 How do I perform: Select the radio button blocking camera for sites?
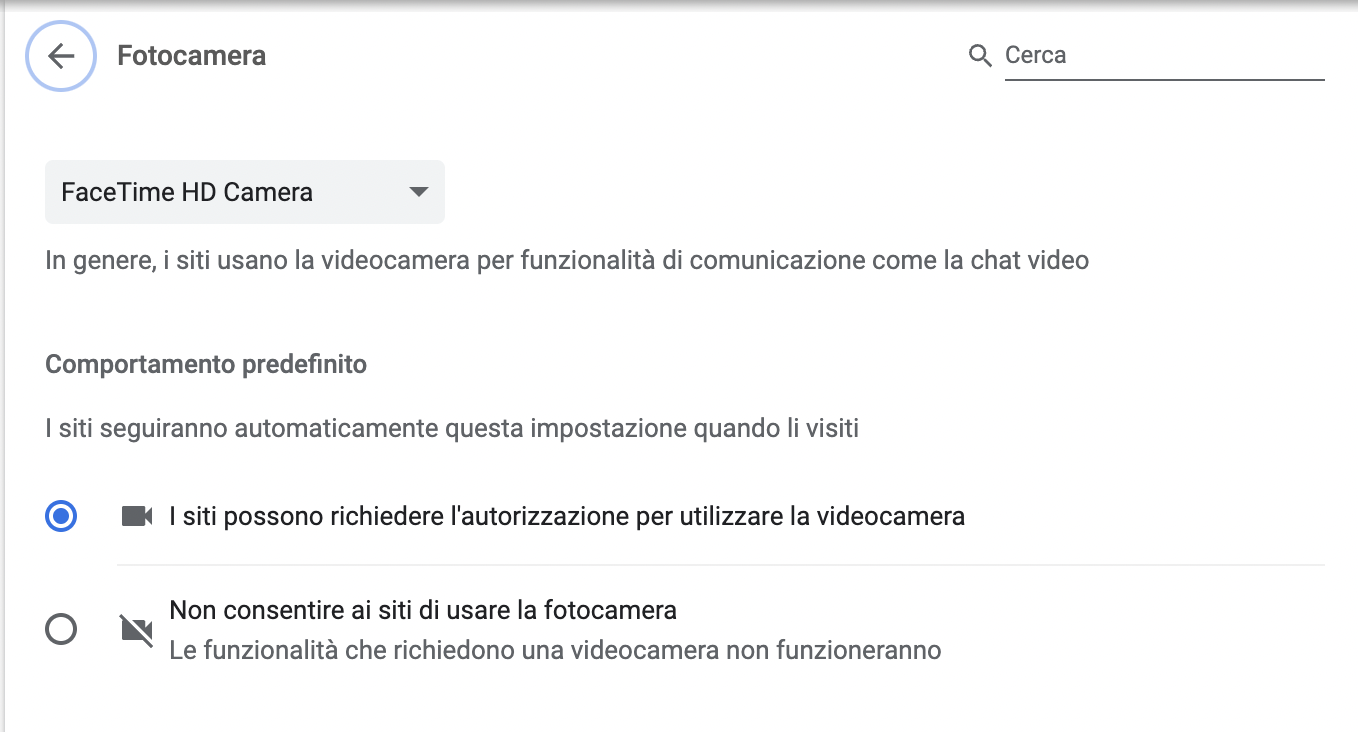point(61,630)
